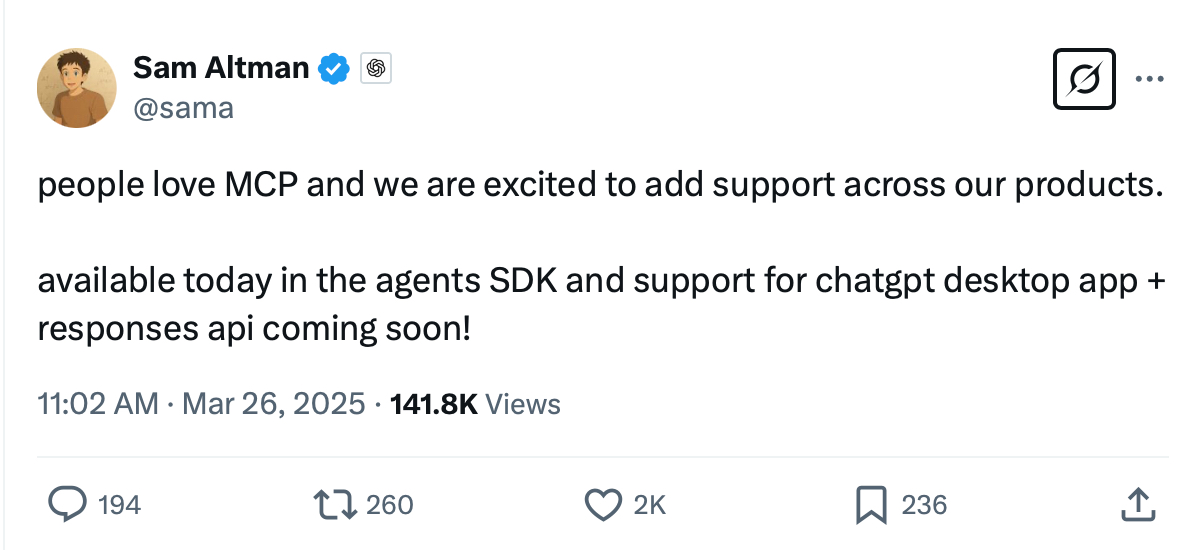This screenshot has width=1198, height=550.
Task: Click the reply speech bubble icon
Action: [67, 505]
